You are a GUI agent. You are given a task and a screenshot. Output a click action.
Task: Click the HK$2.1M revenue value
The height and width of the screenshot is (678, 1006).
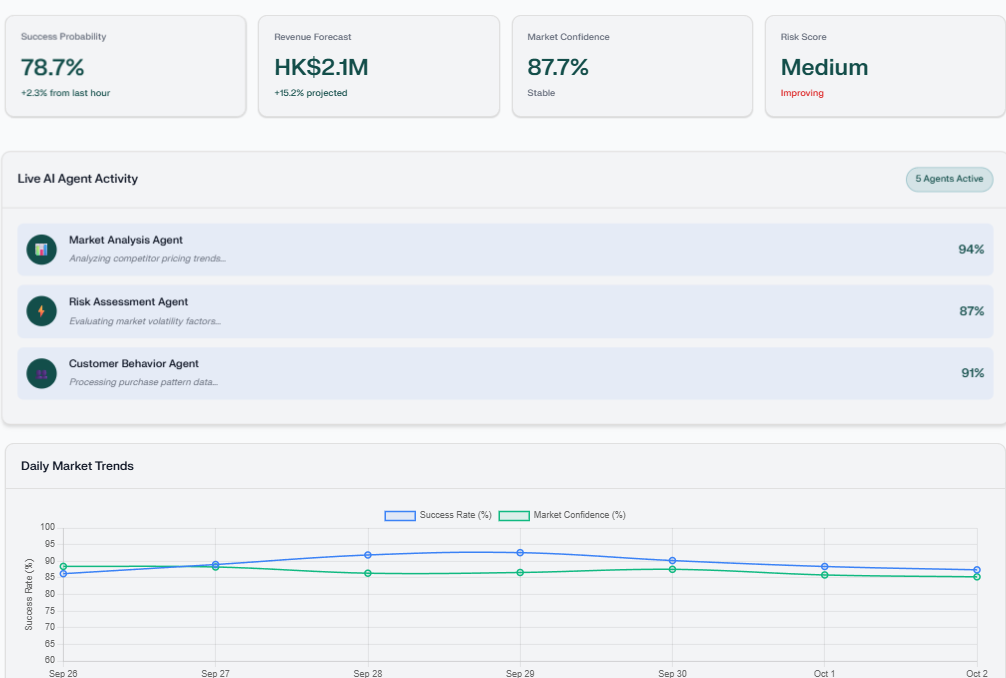[x=321, y=67]
